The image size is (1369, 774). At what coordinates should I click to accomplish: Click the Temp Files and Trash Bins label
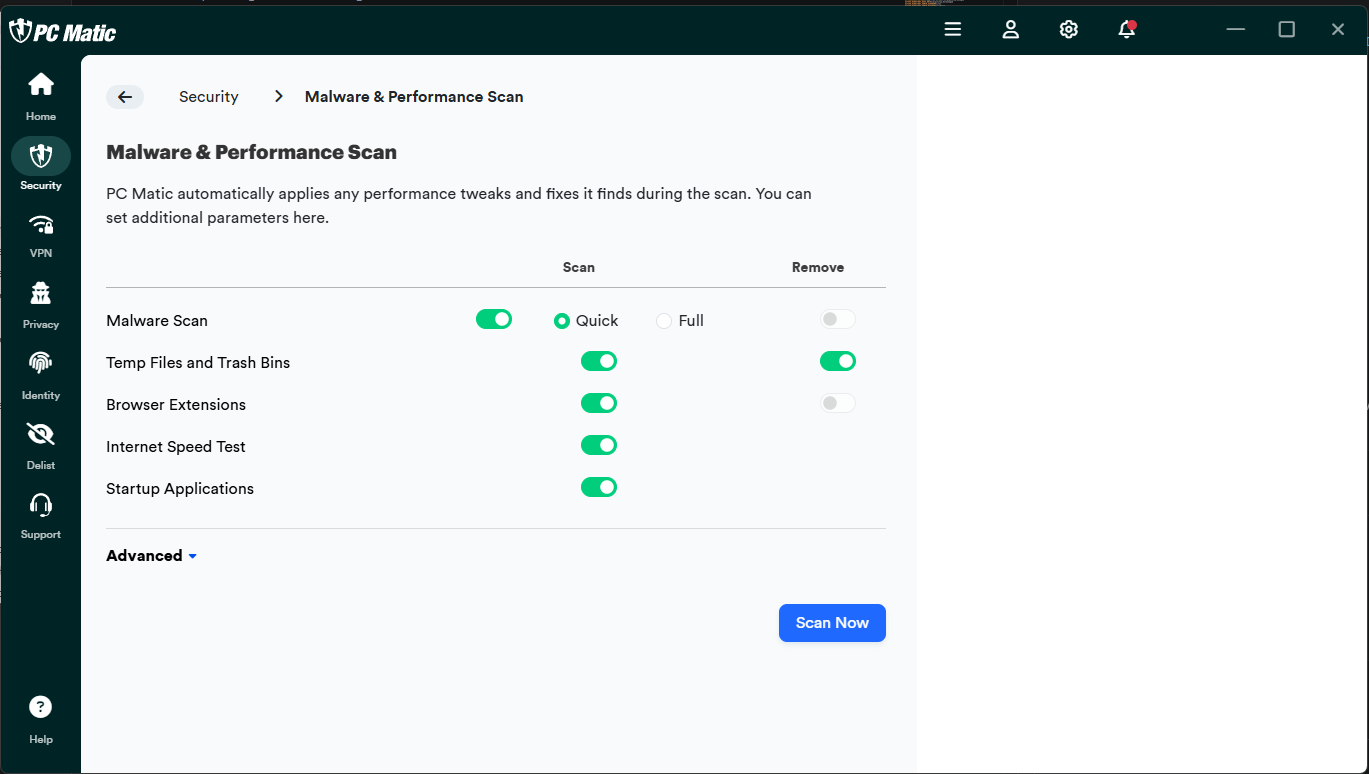pyautogui.click(x=198, y=363)
